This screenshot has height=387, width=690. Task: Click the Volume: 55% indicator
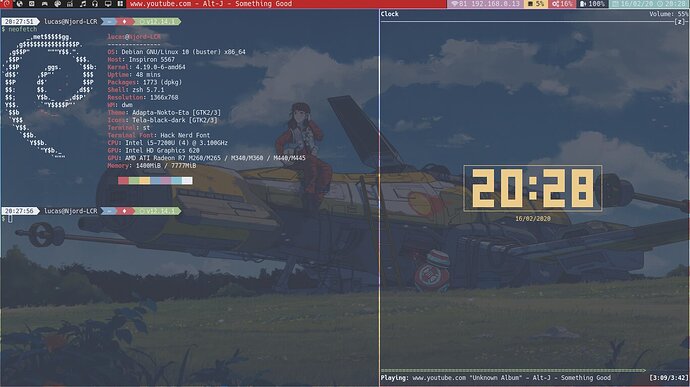point(668,14)
